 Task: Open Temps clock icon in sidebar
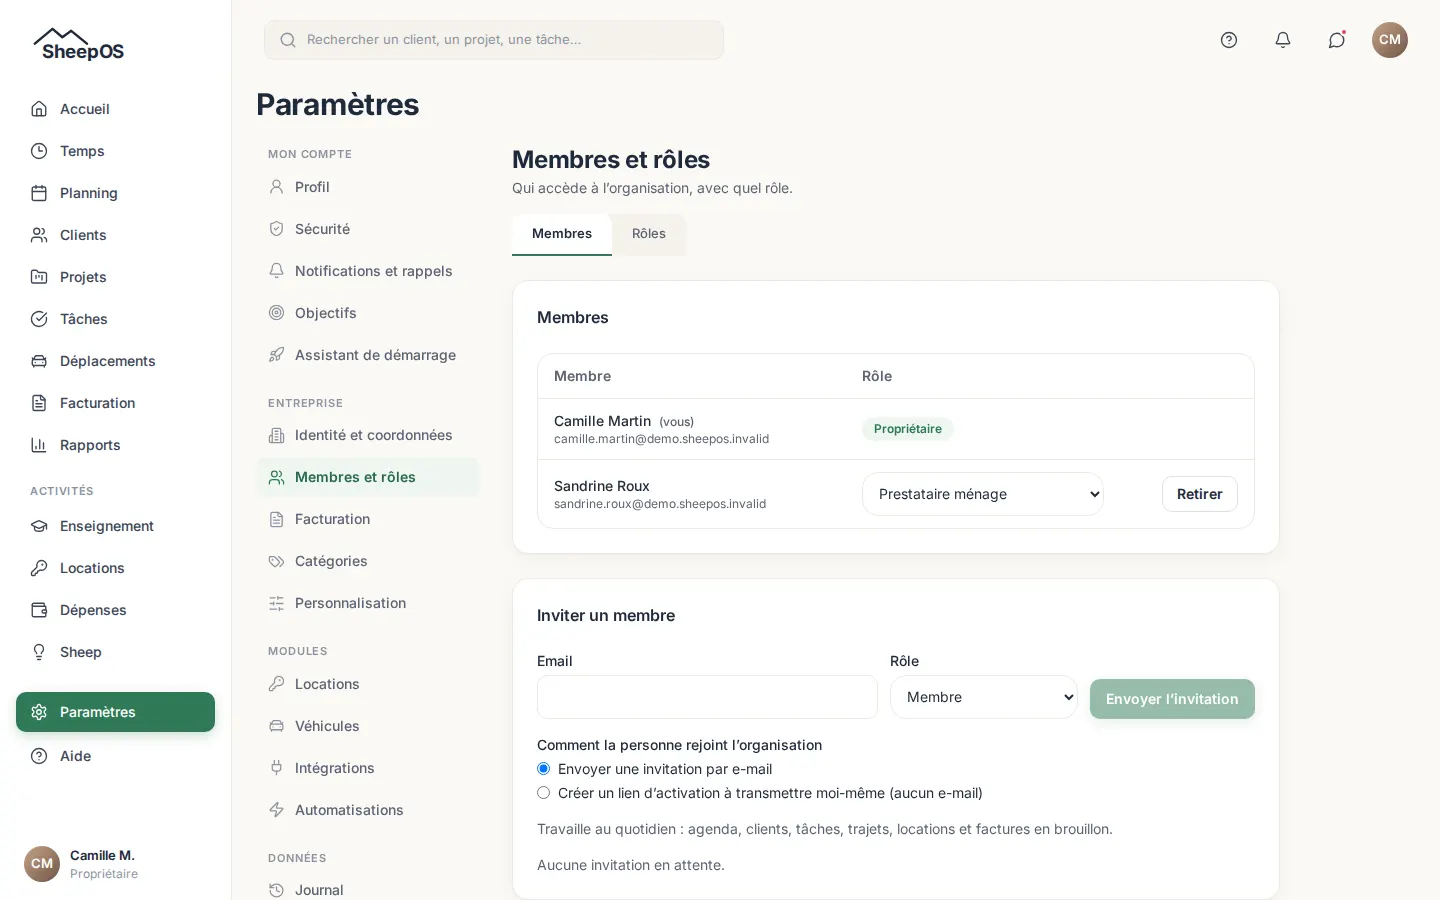pyautogui.click(x=39, y=151)
